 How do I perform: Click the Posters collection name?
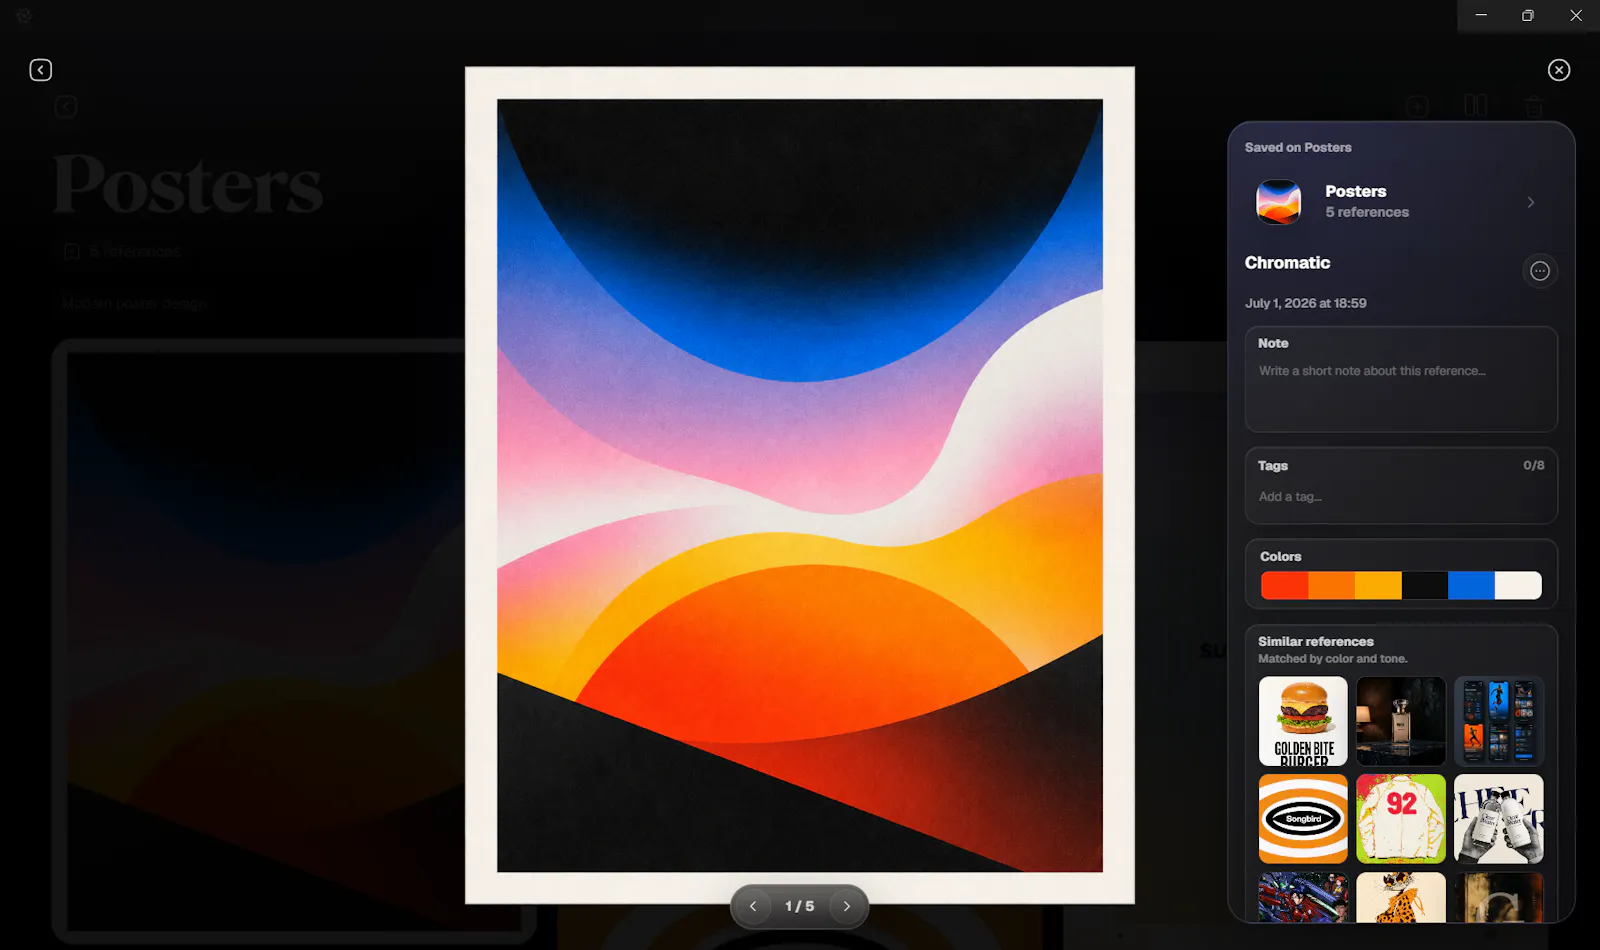point(1356,191)
